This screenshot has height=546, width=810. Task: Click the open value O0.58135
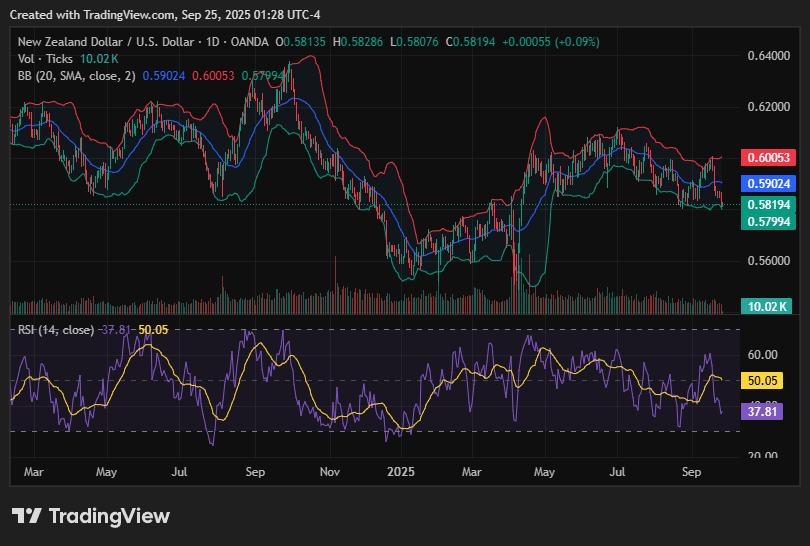(300, 42)
